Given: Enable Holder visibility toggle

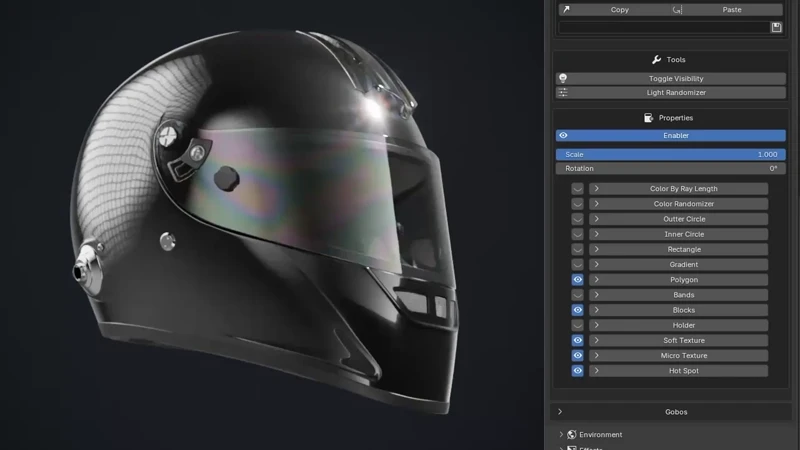Looking at the screenshot, I should point(578,325).
